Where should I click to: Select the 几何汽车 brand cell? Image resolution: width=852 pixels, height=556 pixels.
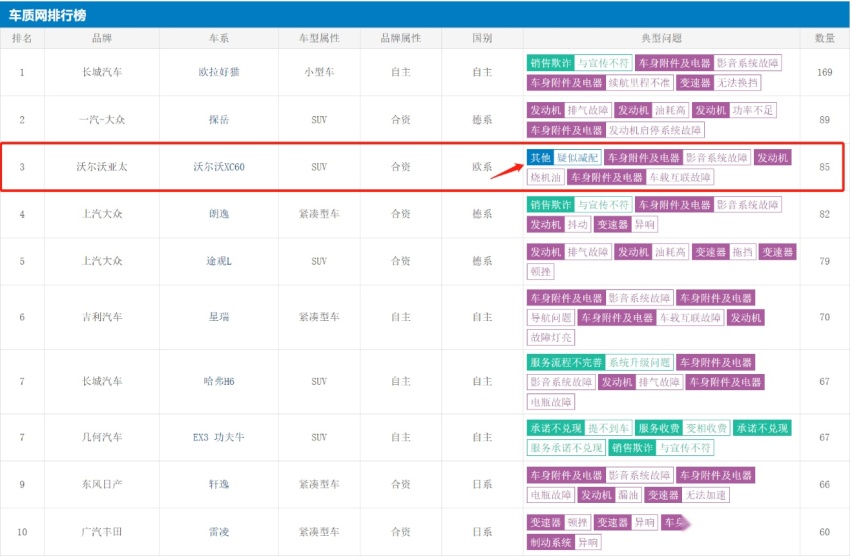[x=102, y=438]
